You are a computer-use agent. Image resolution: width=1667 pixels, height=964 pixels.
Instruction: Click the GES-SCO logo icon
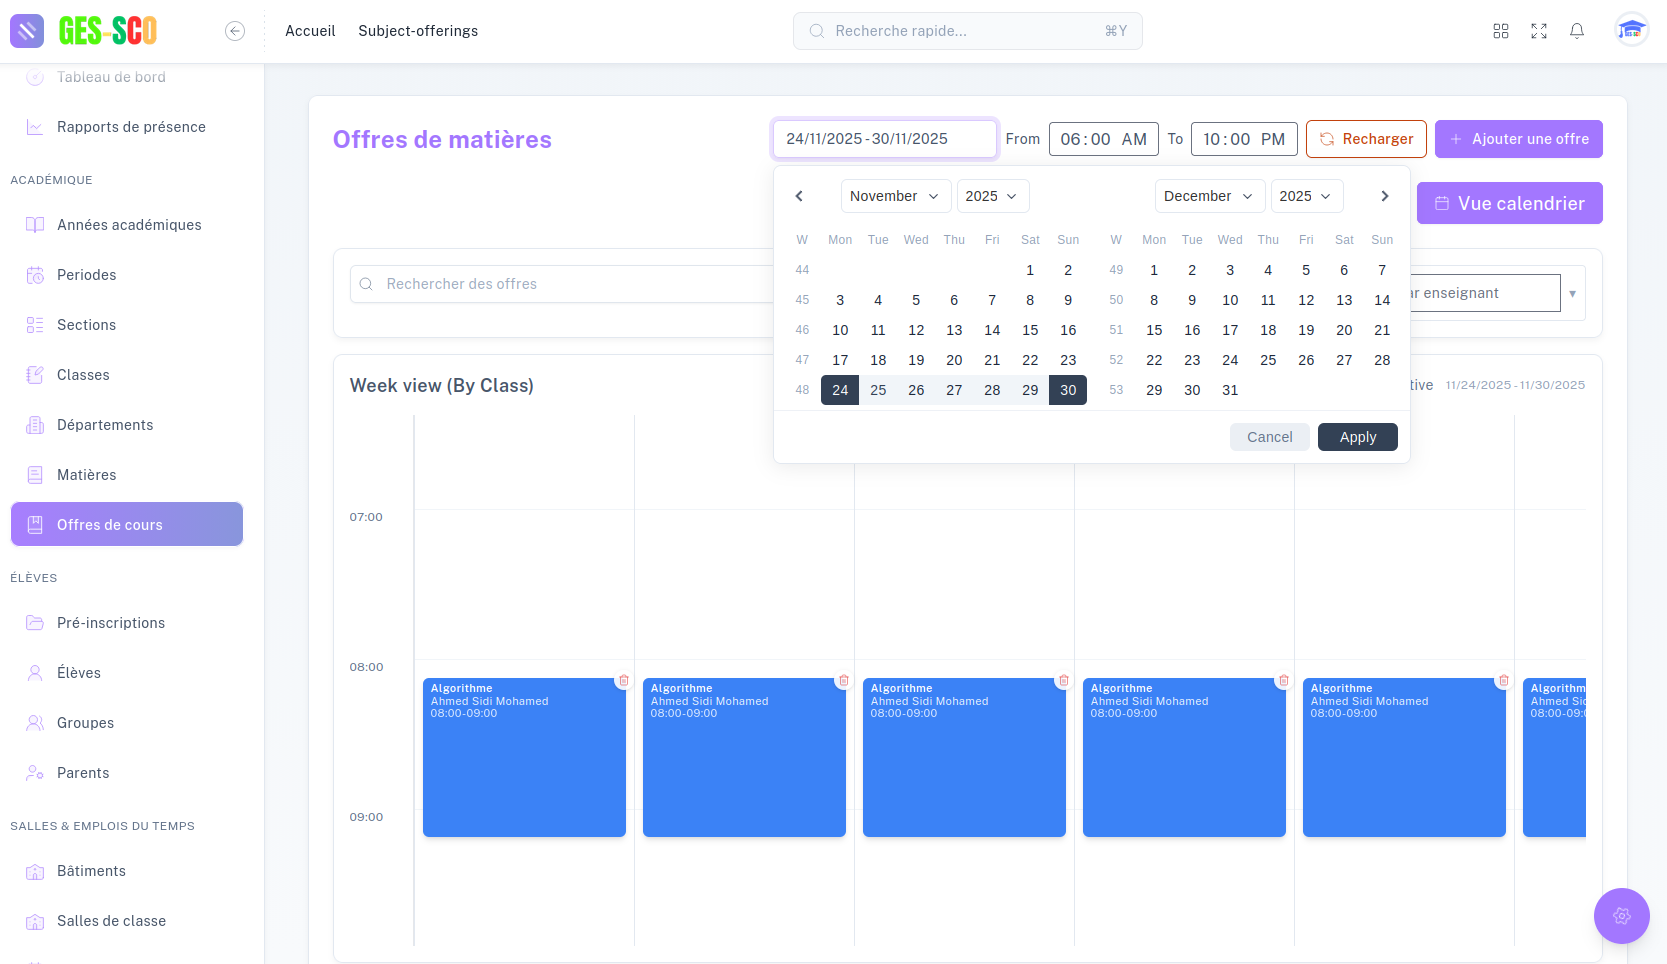click(x=27, y=31)
